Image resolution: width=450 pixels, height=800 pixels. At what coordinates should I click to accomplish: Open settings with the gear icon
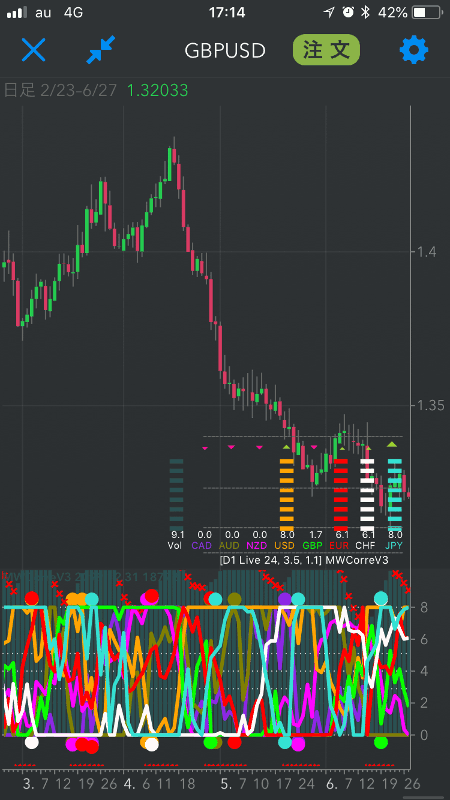click(414, 50)
